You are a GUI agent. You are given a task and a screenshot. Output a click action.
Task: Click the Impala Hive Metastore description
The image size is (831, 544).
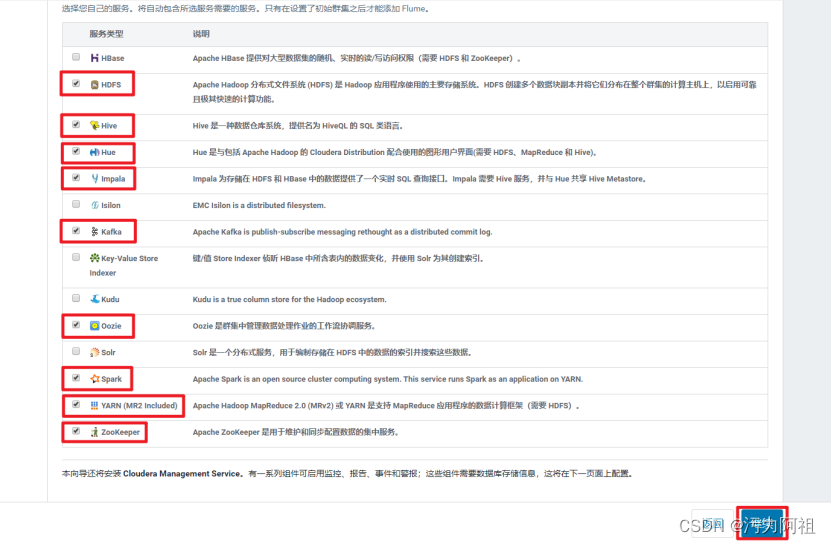click(x=420, y=179)
